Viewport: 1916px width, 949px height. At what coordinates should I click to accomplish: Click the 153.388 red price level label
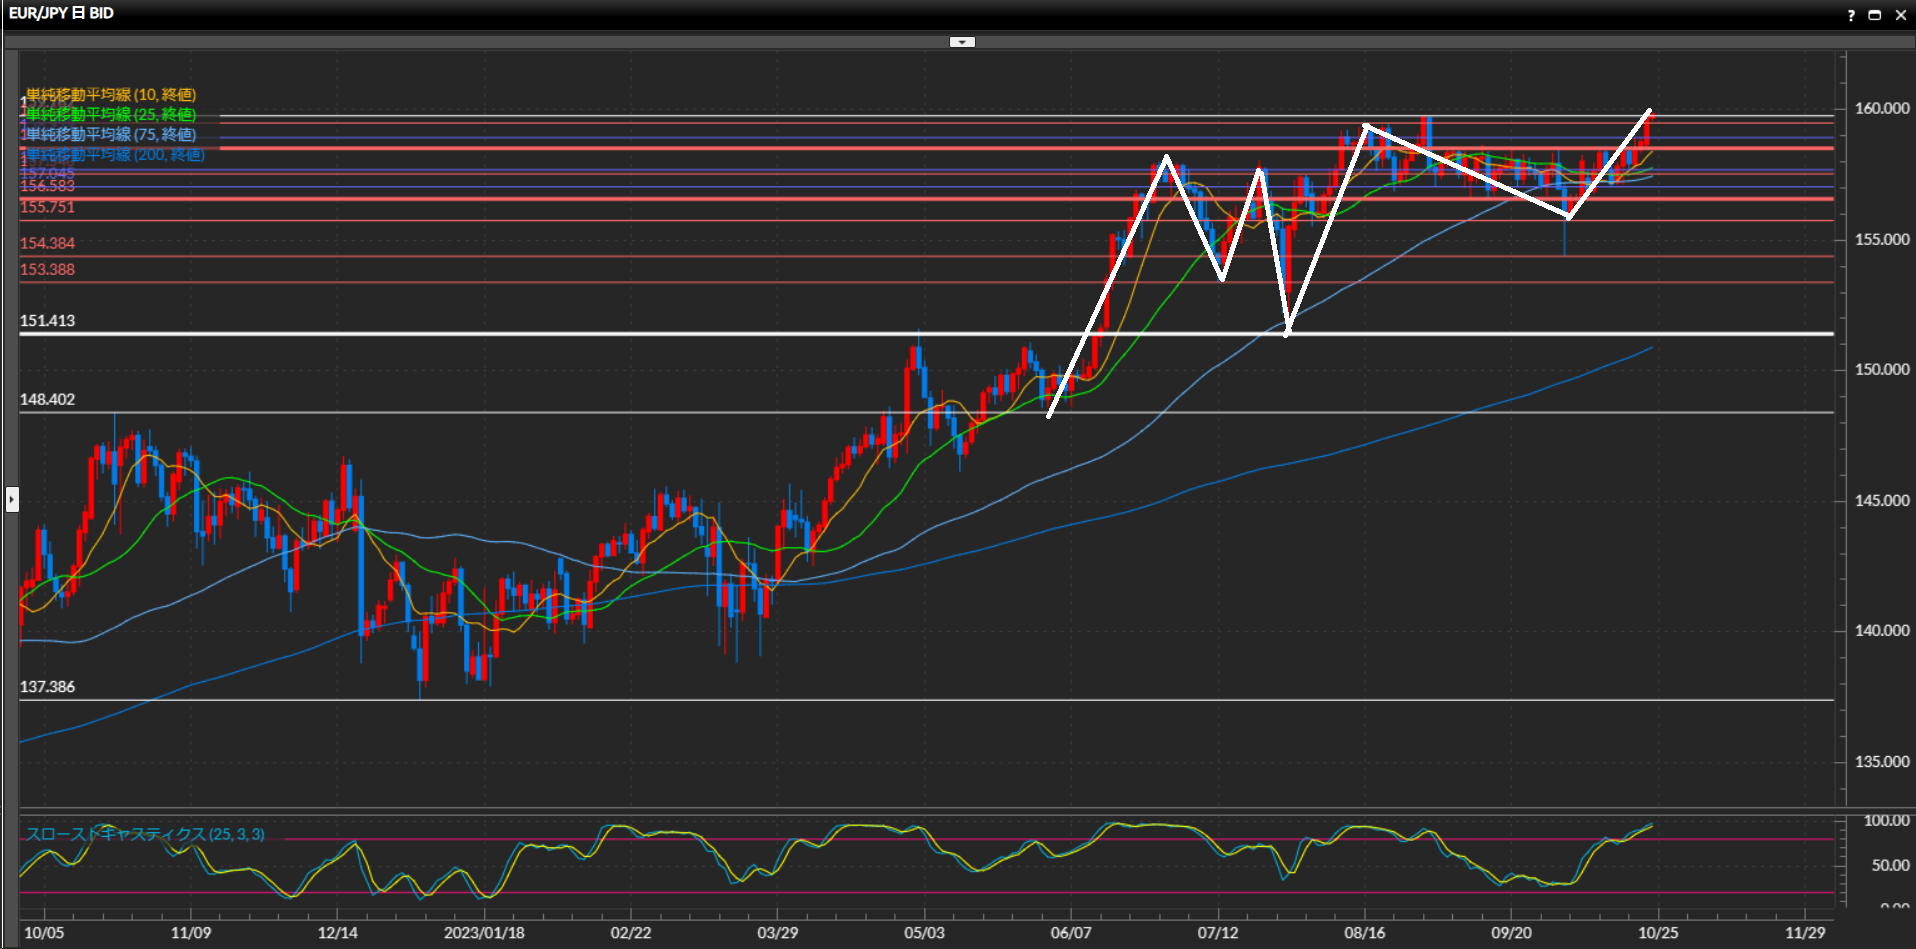point(47,270)
